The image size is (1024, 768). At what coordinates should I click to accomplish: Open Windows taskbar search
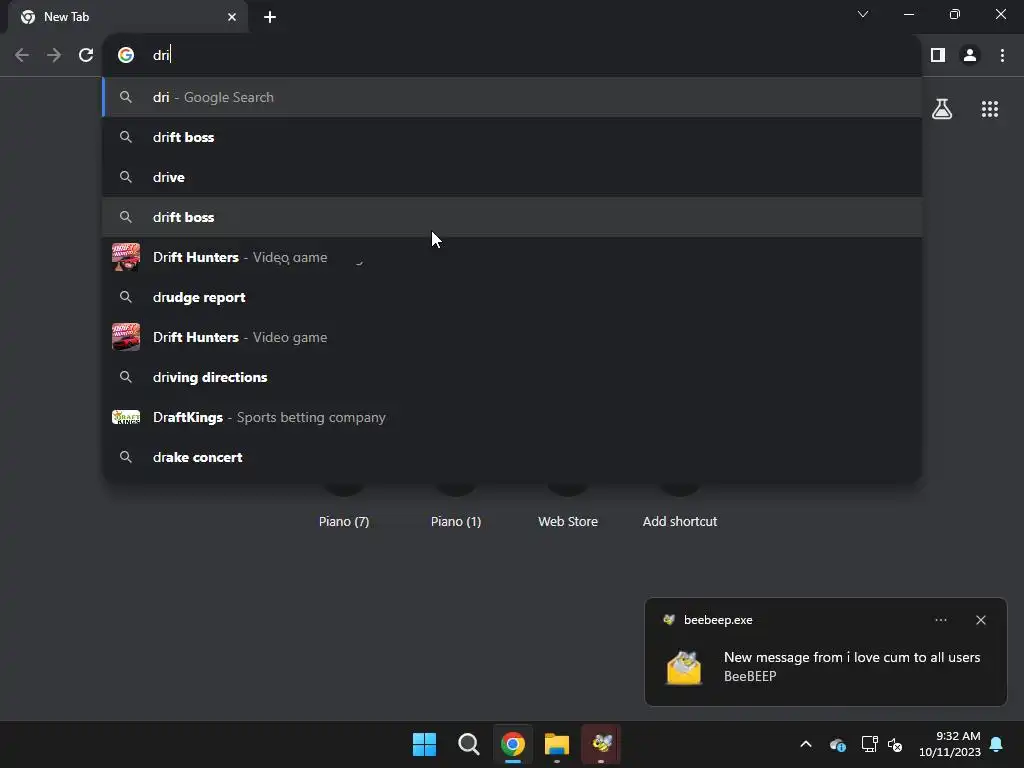coord(468,744)
